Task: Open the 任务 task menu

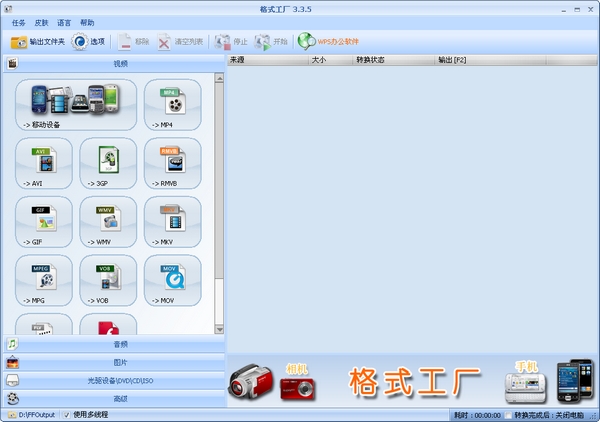Action: (x=19, y=22)
